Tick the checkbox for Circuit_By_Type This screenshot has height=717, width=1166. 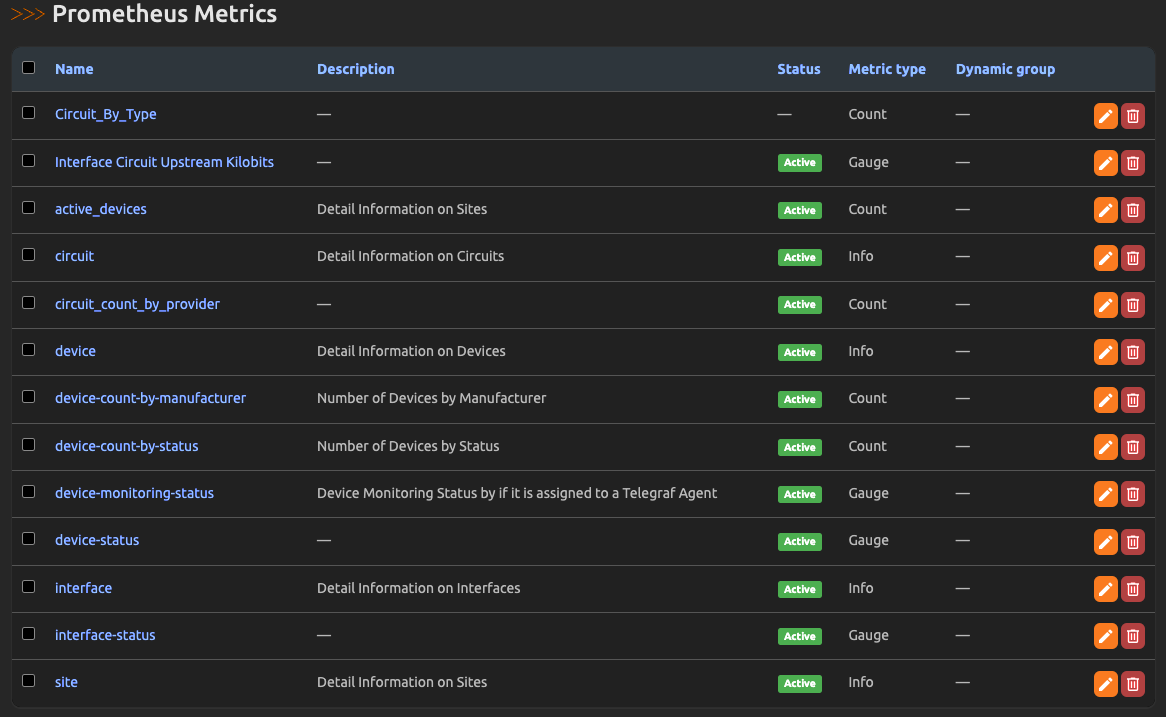pos(29,113)
